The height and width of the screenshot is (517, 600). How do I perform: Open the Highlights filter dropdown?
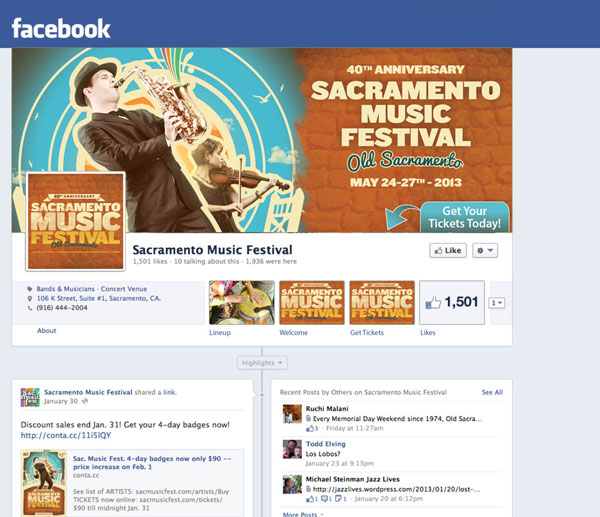[x=262, y=363]
